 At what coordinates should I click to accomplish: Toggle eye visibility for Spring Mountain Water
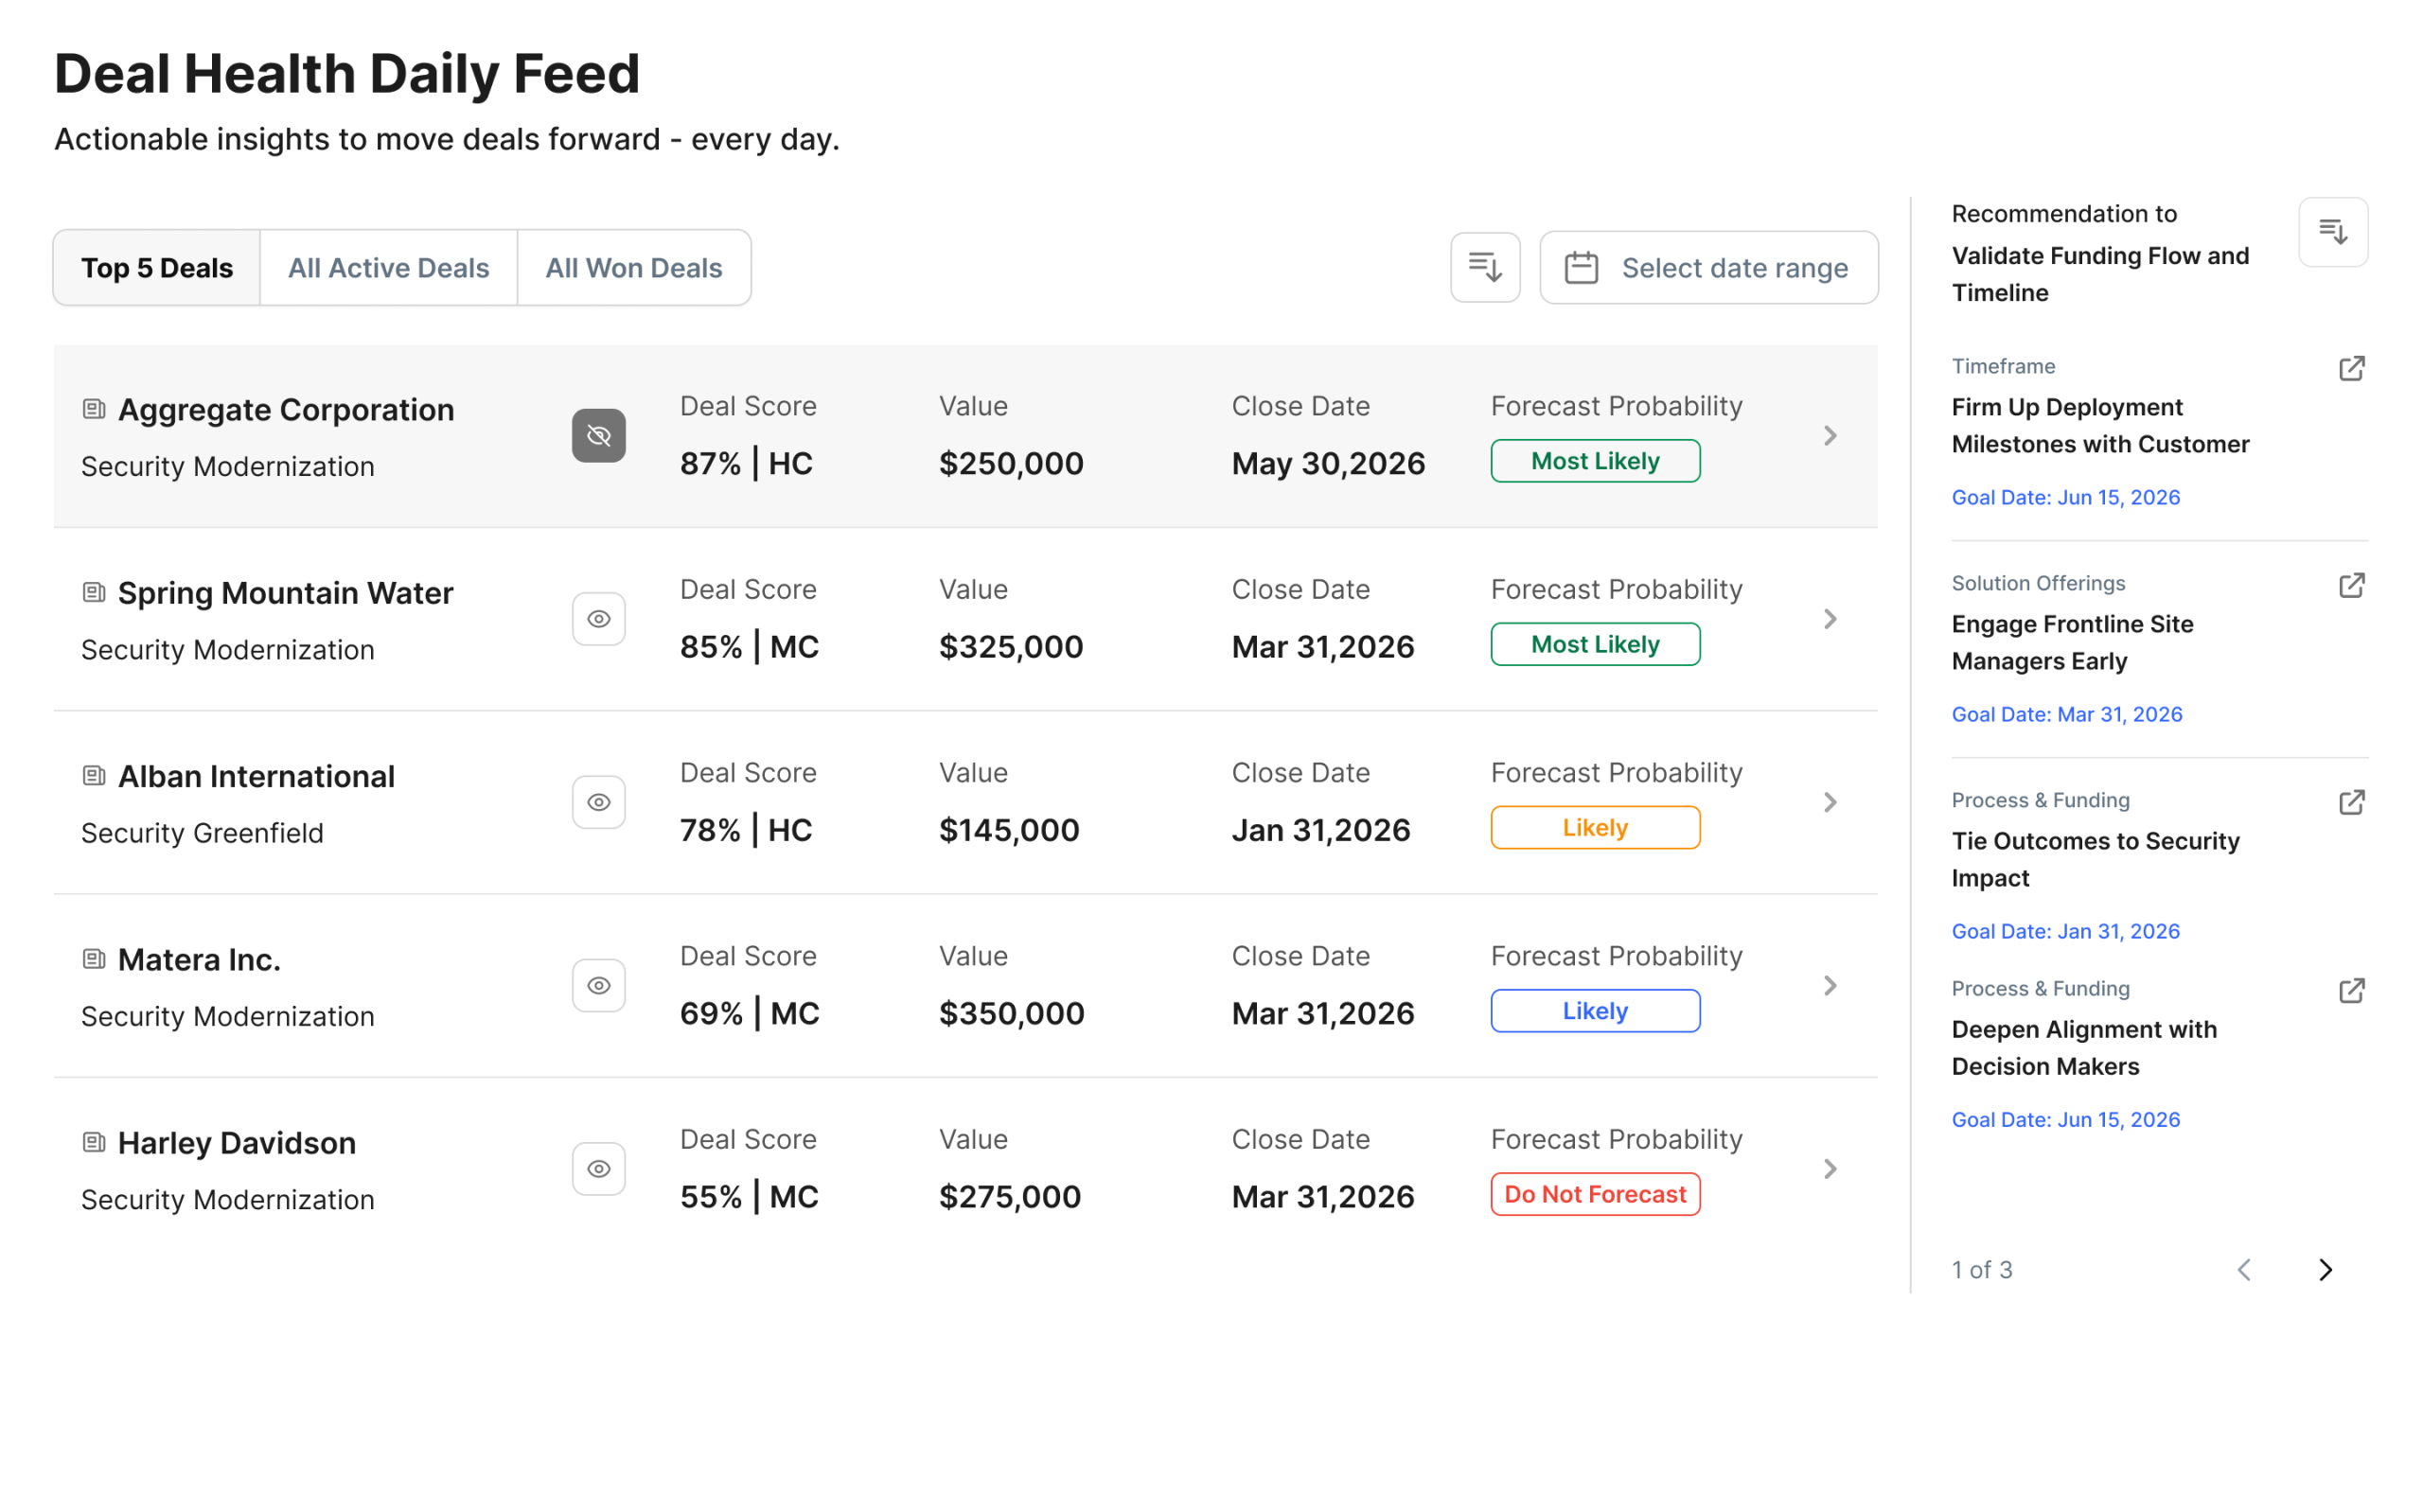coord(598,619)
